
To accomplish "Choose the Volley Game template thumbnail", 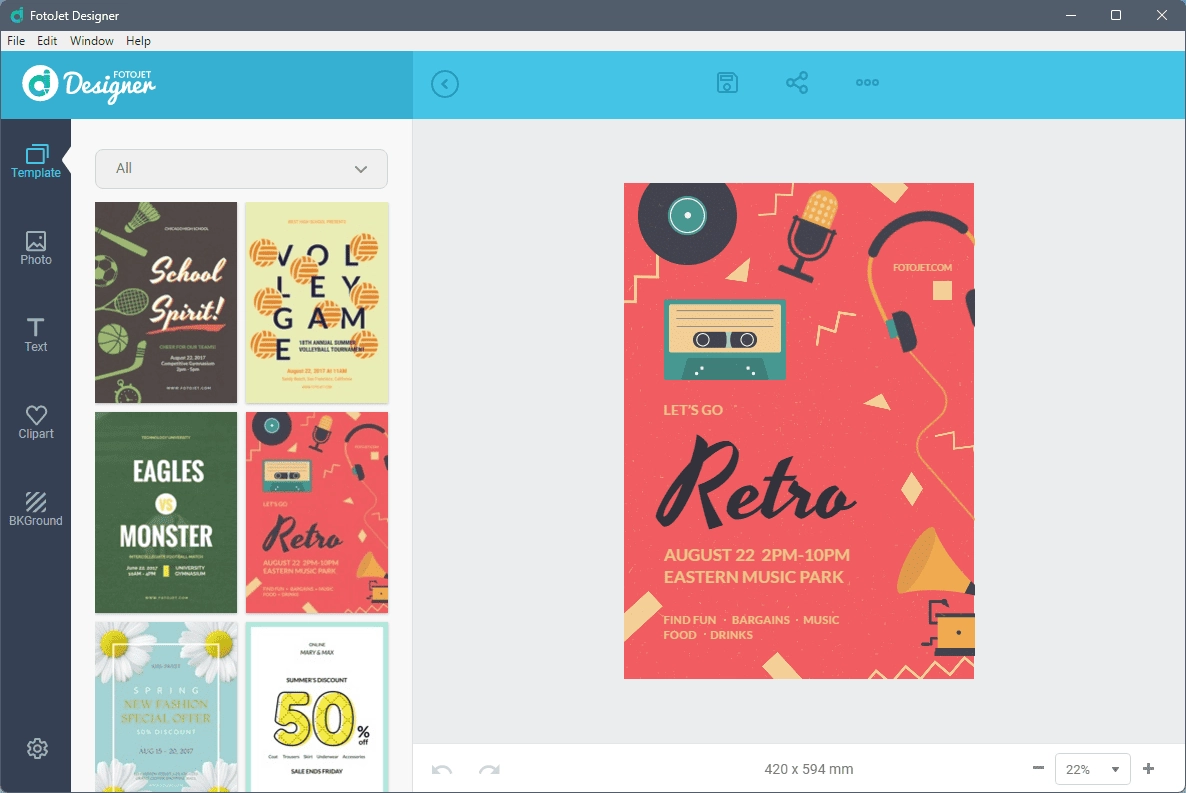I will (317, 303).
